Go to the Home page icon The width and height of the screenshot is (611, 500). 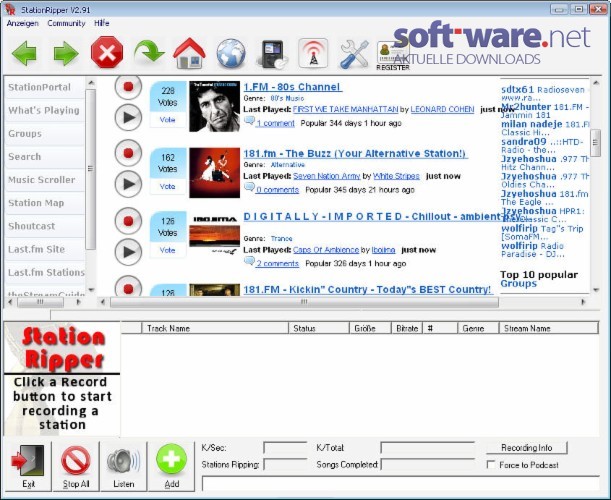tap(189, 53)
